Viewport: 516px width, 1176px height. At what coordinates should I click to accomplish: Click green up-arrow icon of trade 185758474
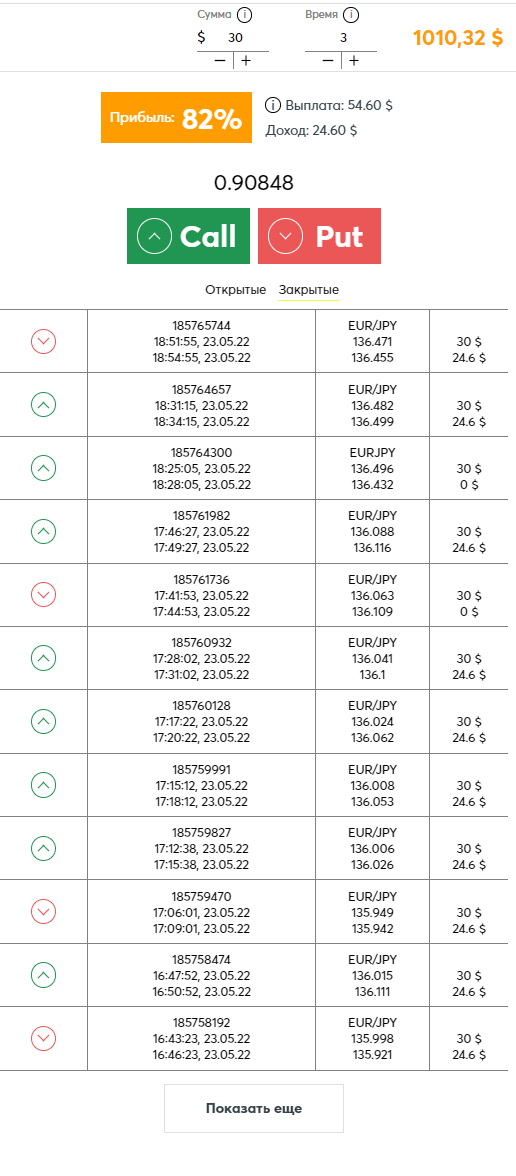pyautogui.click(x=44, y=975)
